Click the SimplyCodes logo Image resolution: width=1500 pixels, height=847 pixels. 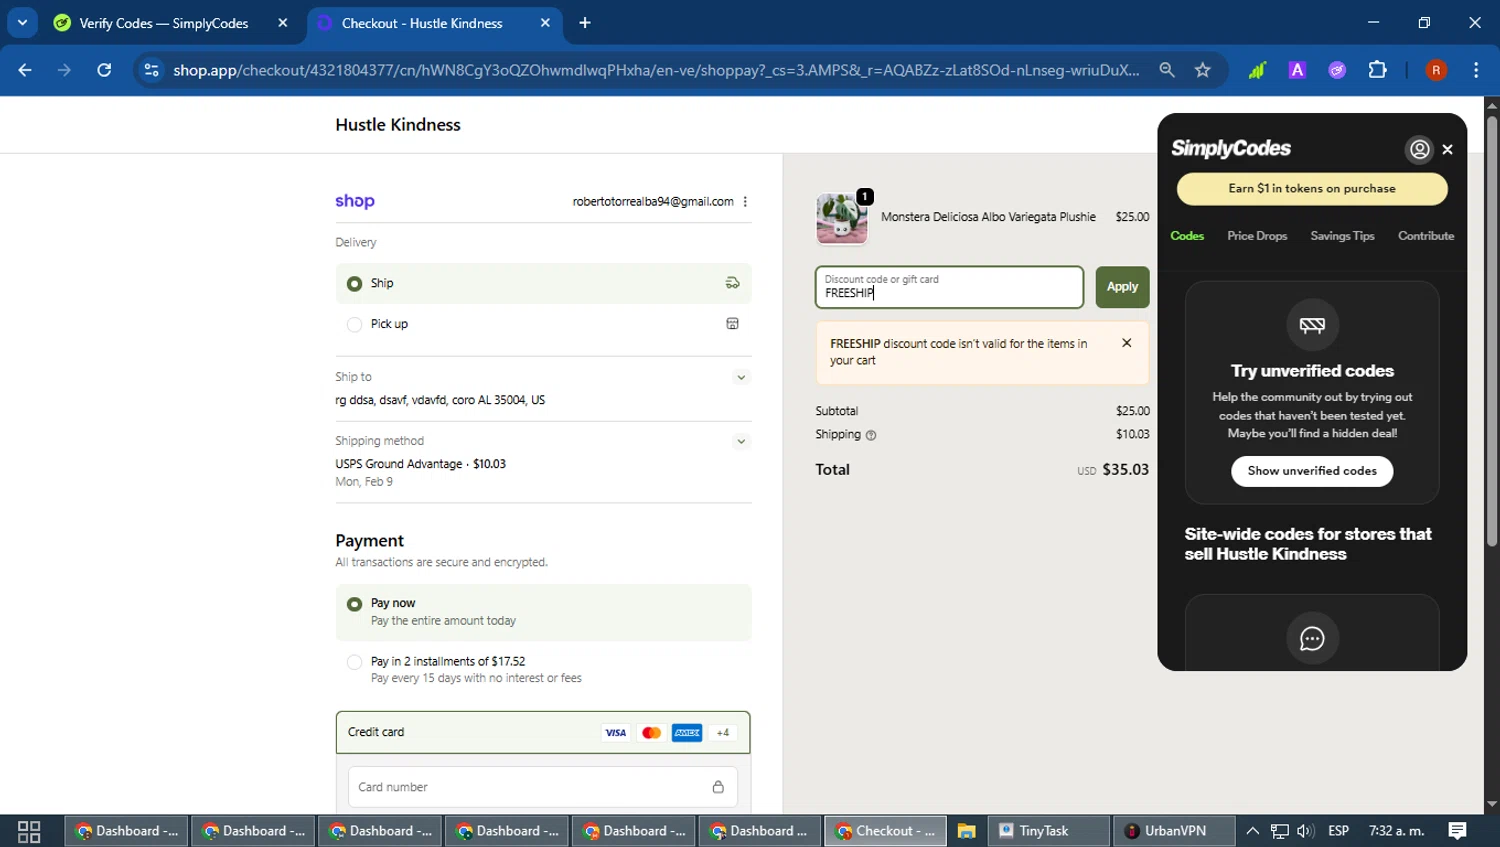1231,148
